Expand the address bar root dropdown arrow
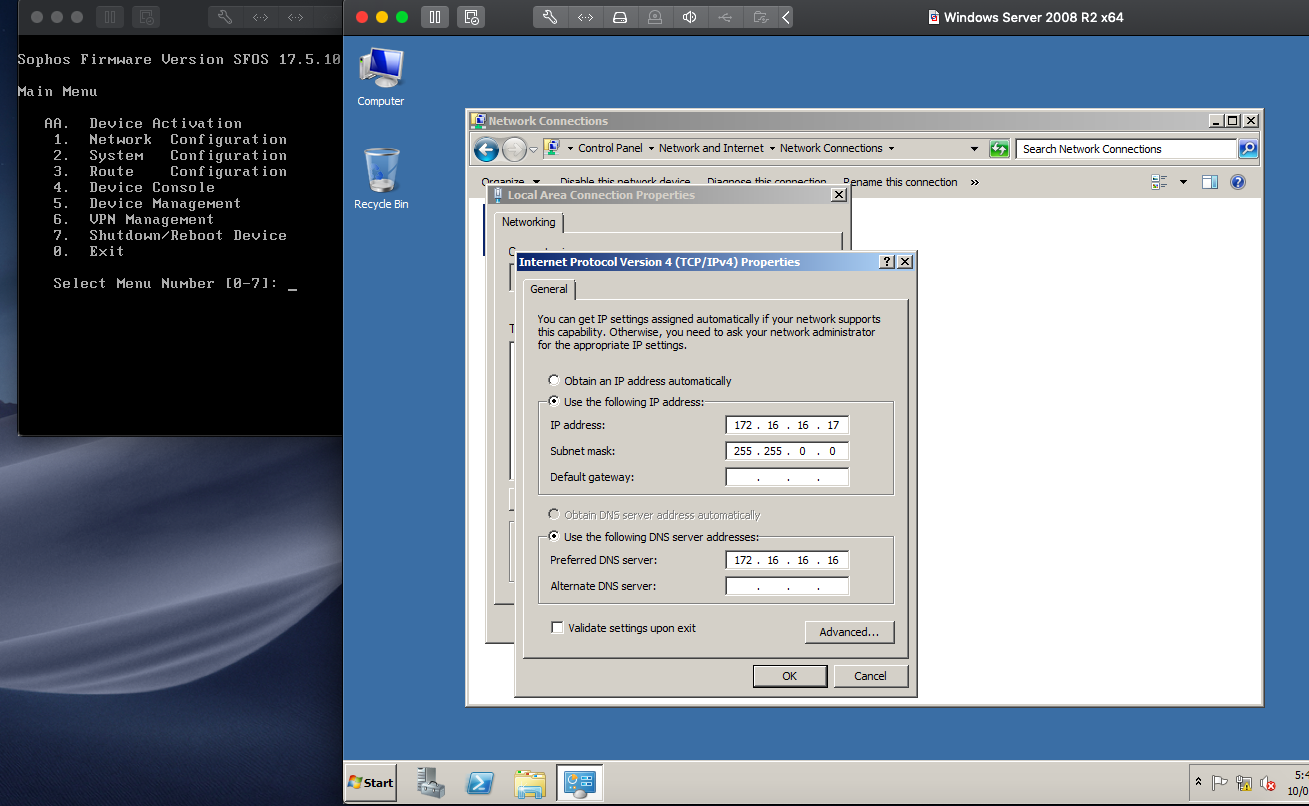Viewport: 1309px width, 806px height. pyautogui.click(x=569, y=148)
